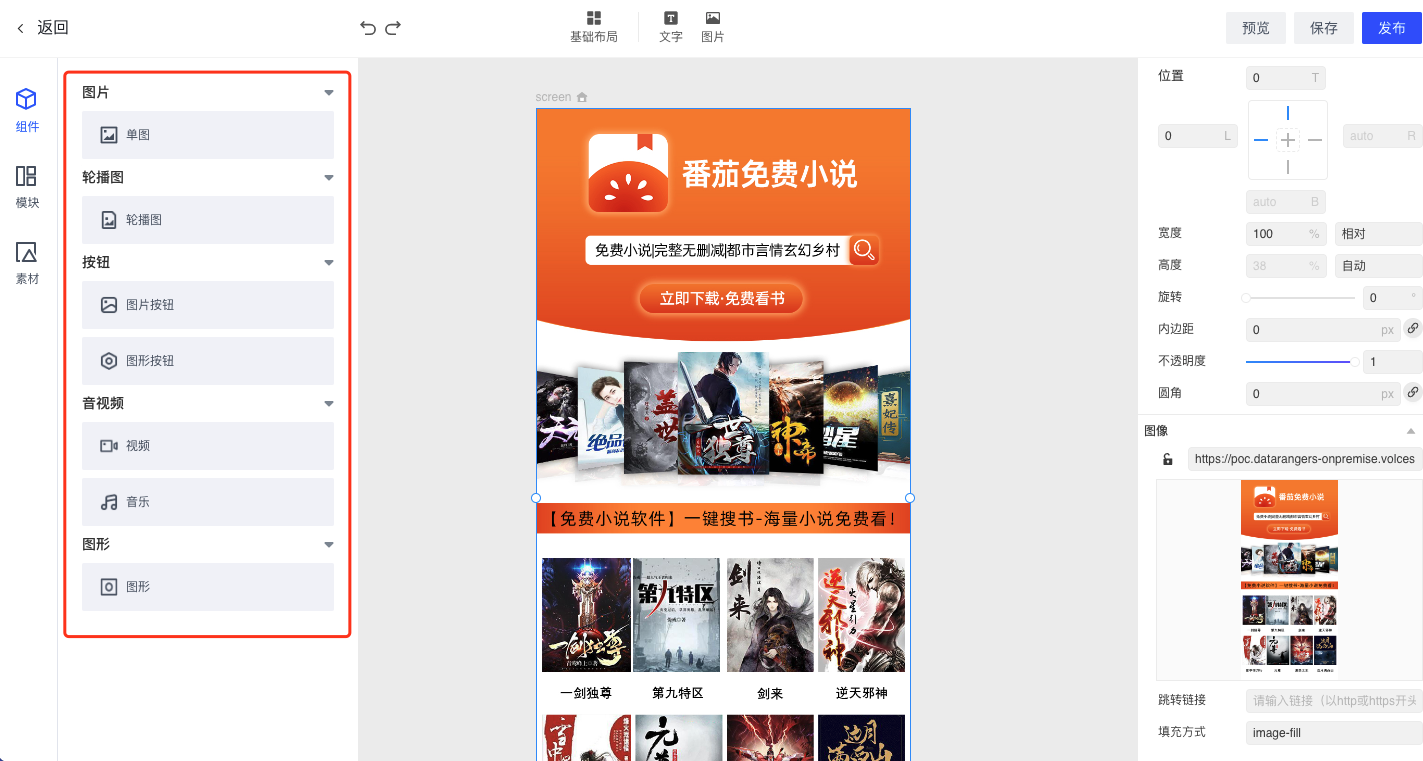
Task: Click the 立即下载·免费看书 button on canvas
Action: click(721, 298)
